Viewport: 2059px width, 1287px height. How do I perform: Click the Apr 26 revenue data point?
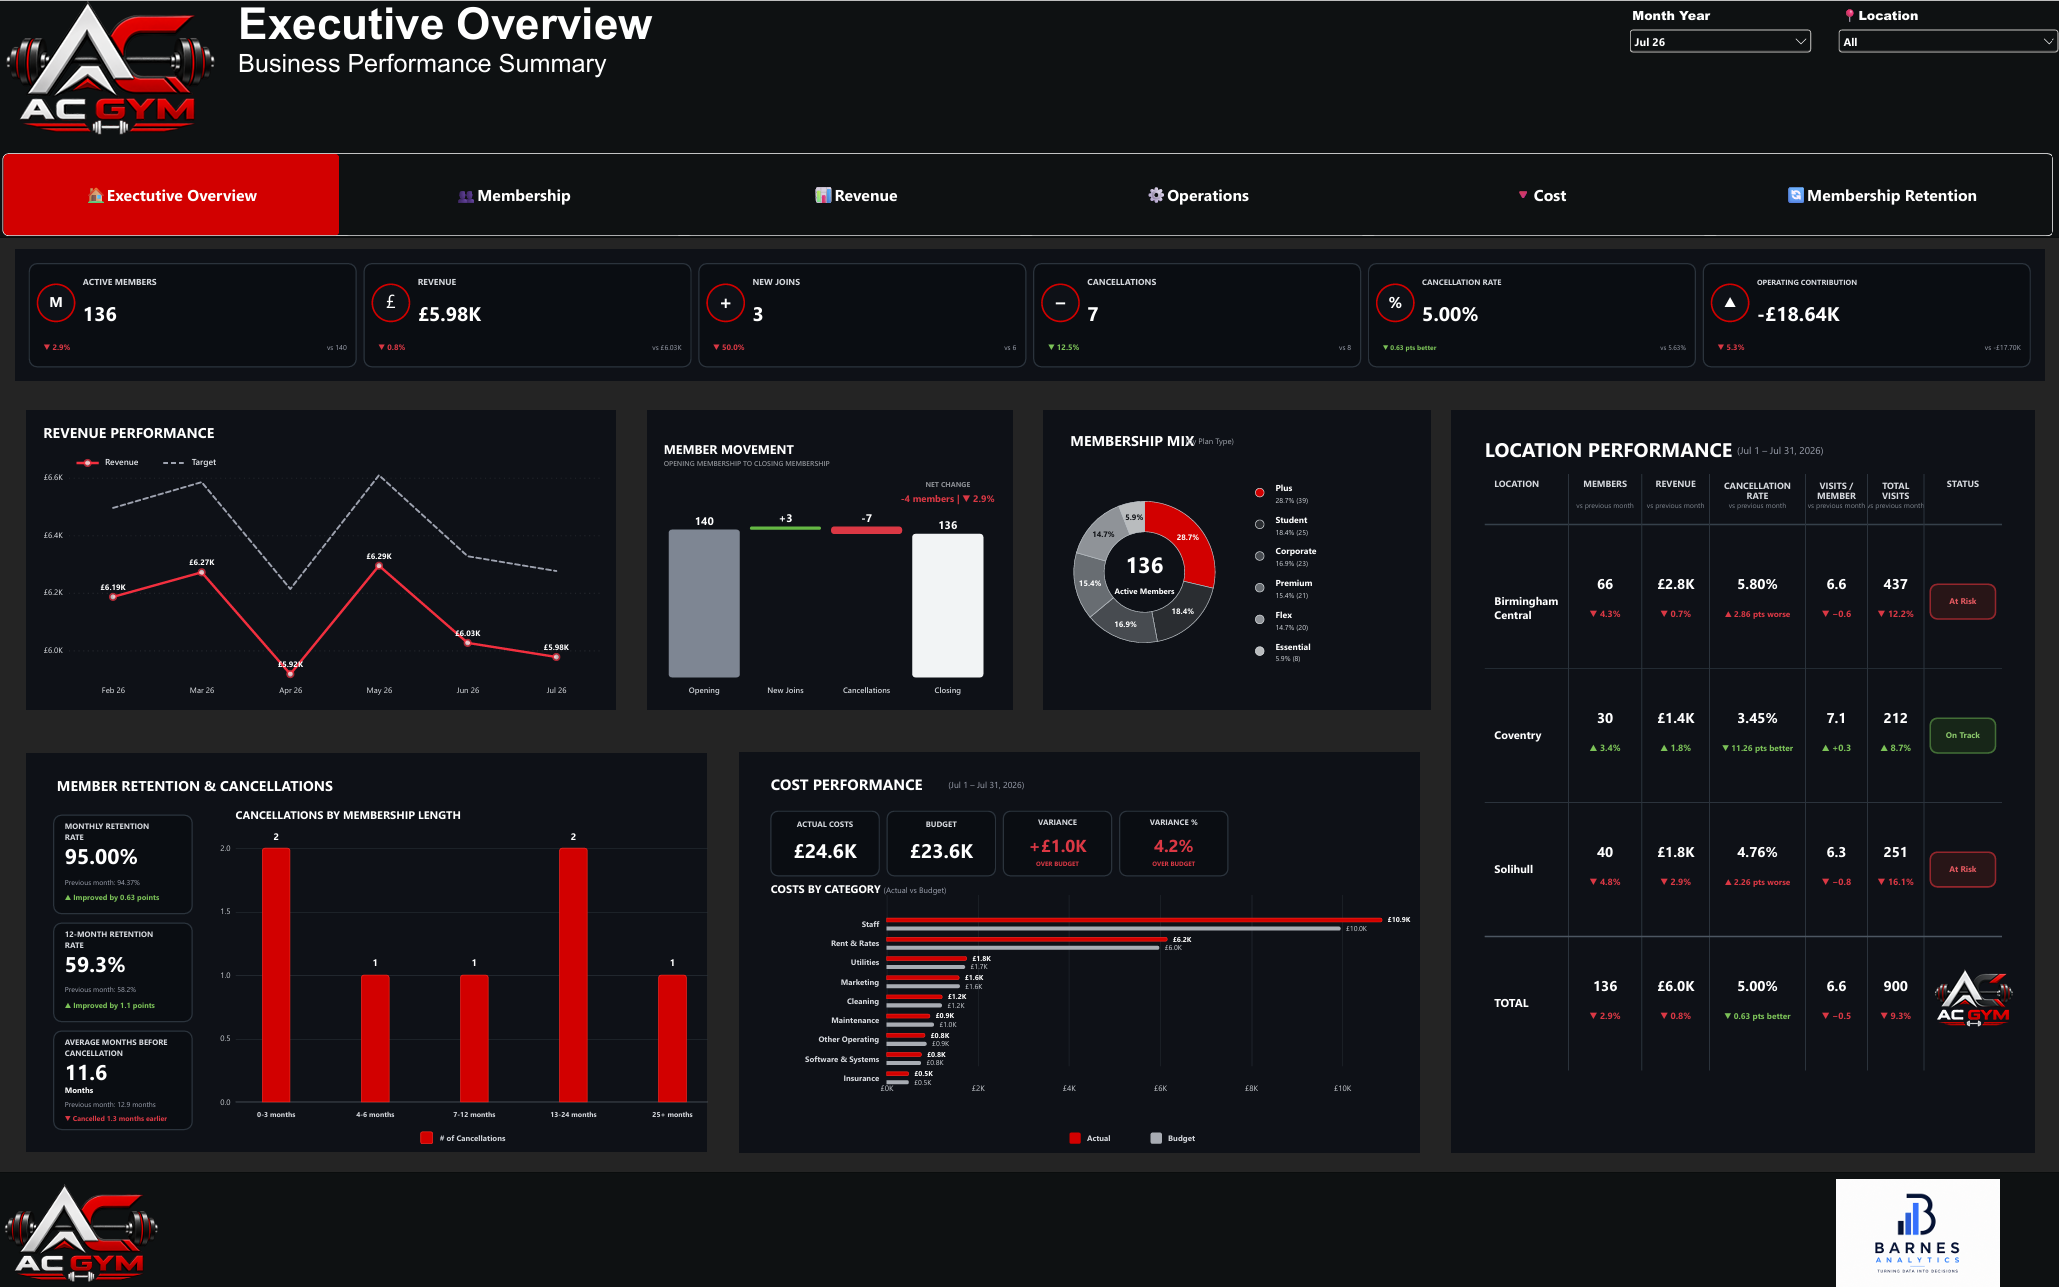pos(291,673)
